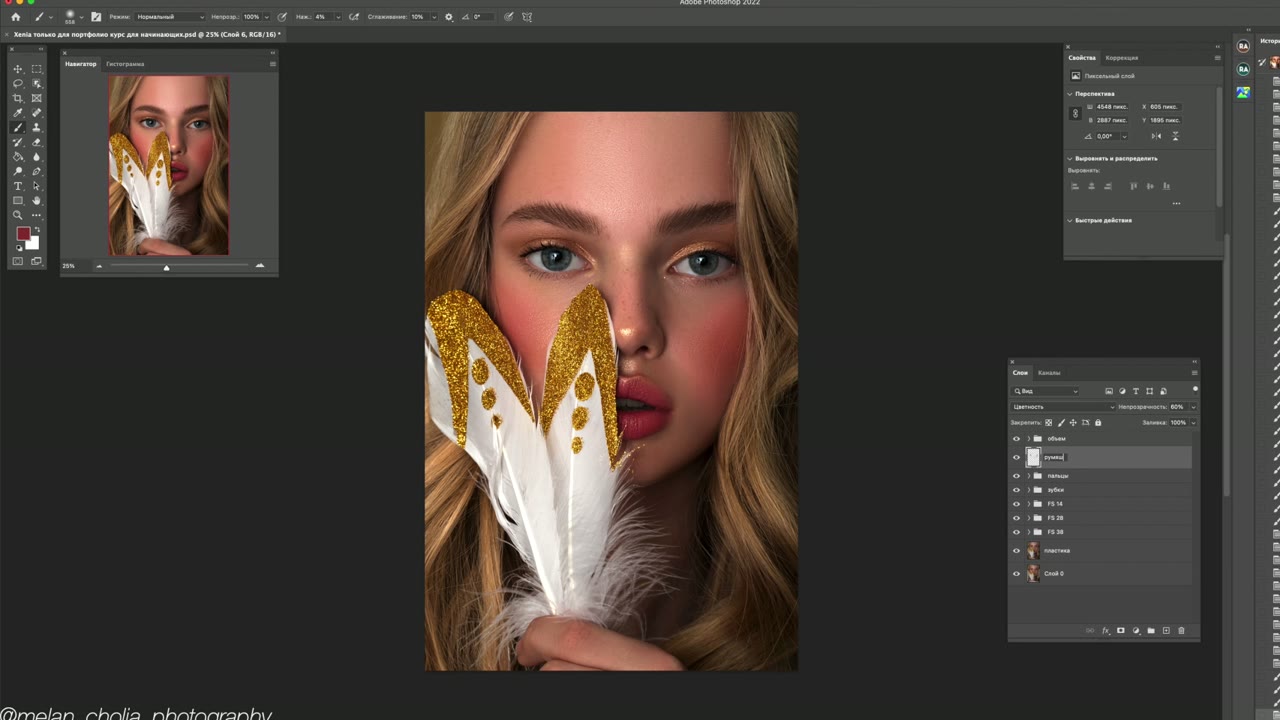The height and width of the screenshot is (720, 1280).
Task: Open the layer styles fx menu
Action: 1106,631
